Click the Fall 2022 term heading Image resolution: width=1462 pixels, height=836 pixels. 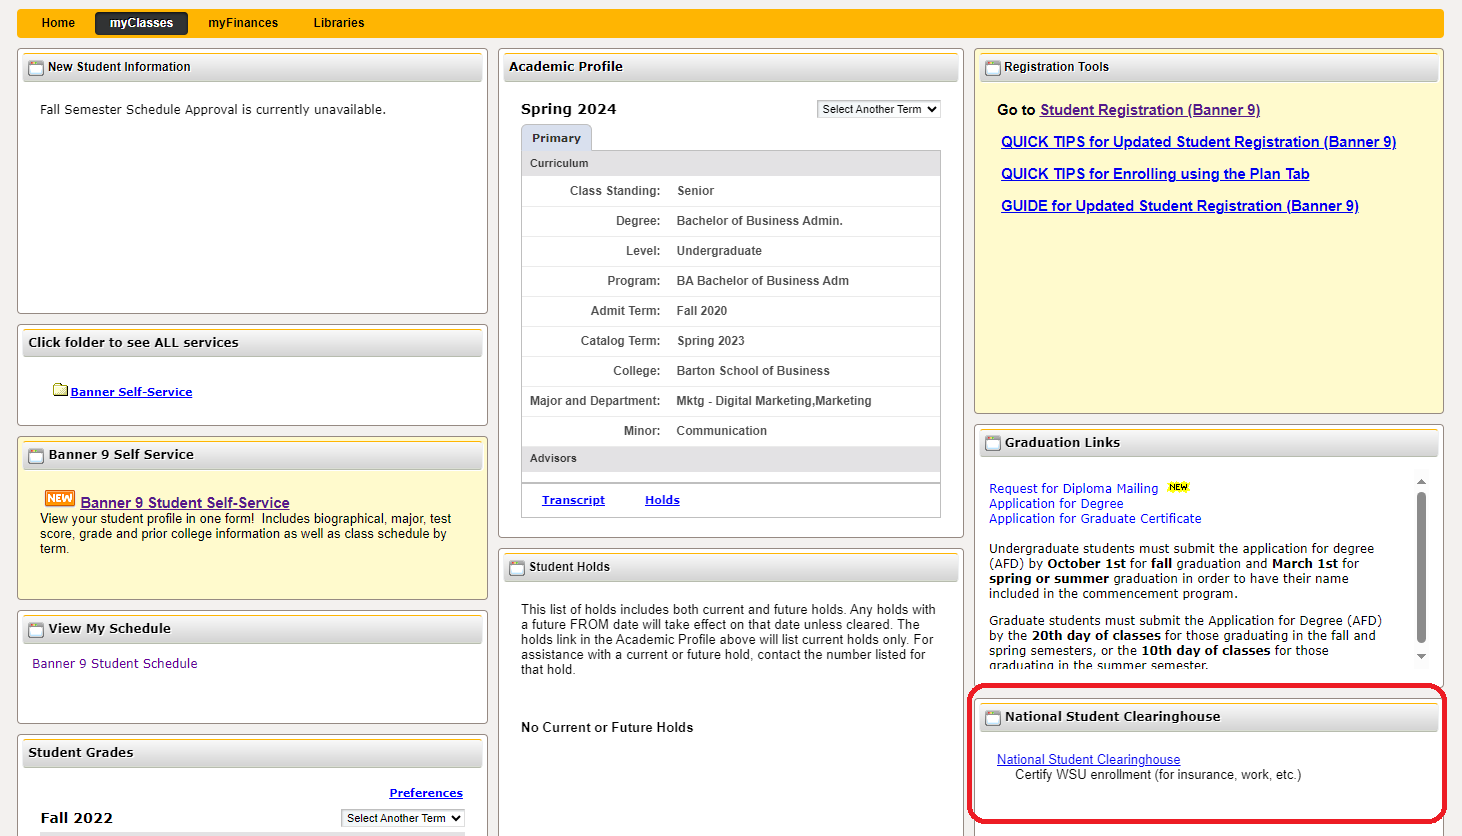[77, 818]
